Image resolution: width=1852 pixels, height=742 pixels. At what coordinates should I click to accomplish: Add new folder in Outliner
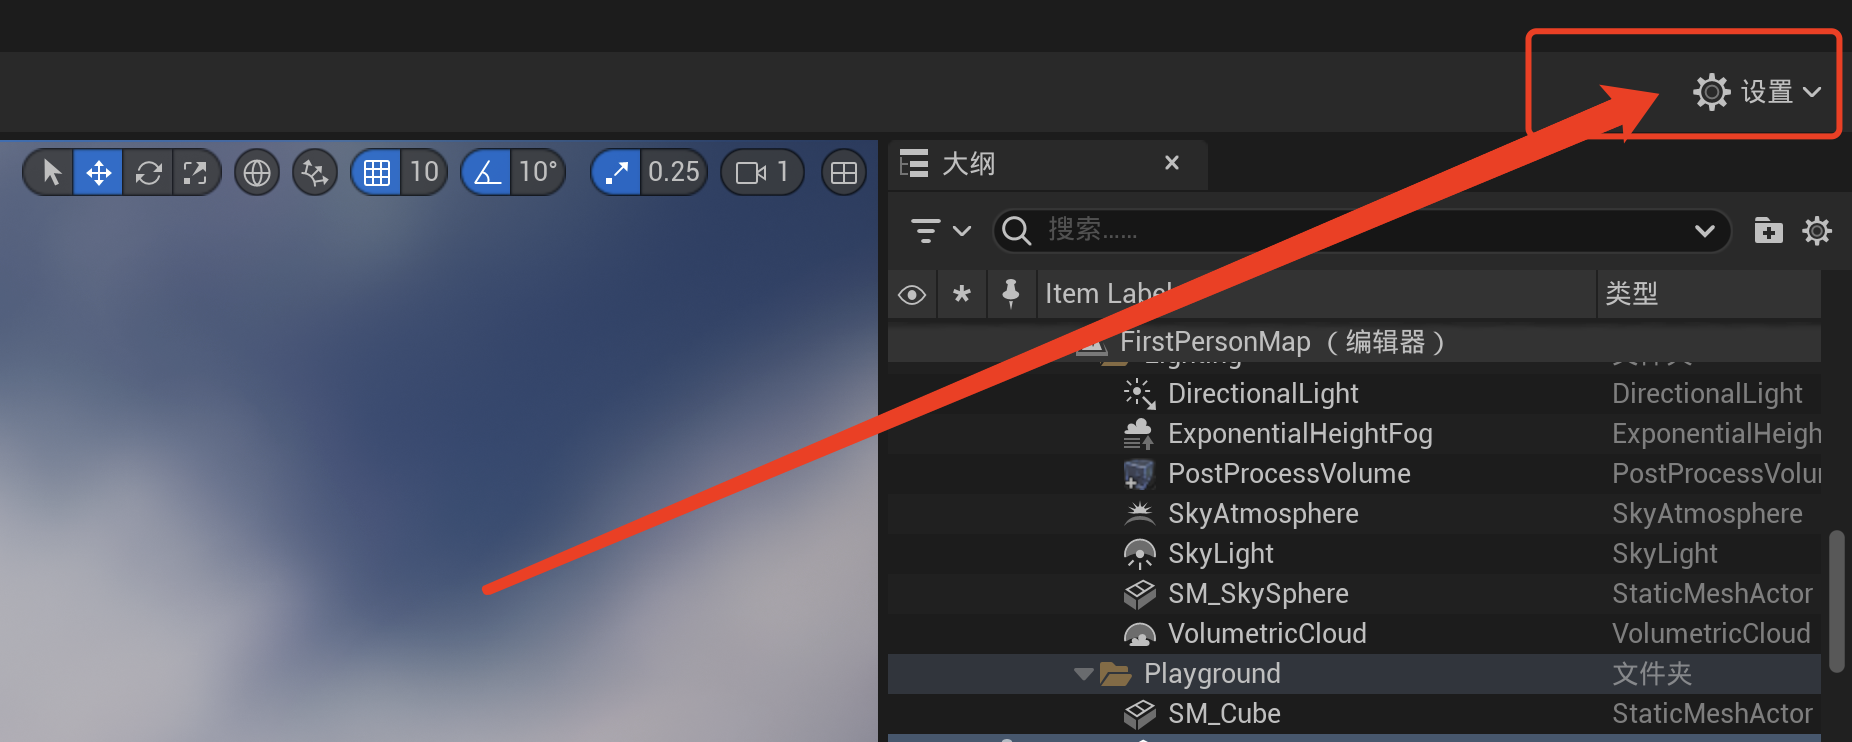1768,231
